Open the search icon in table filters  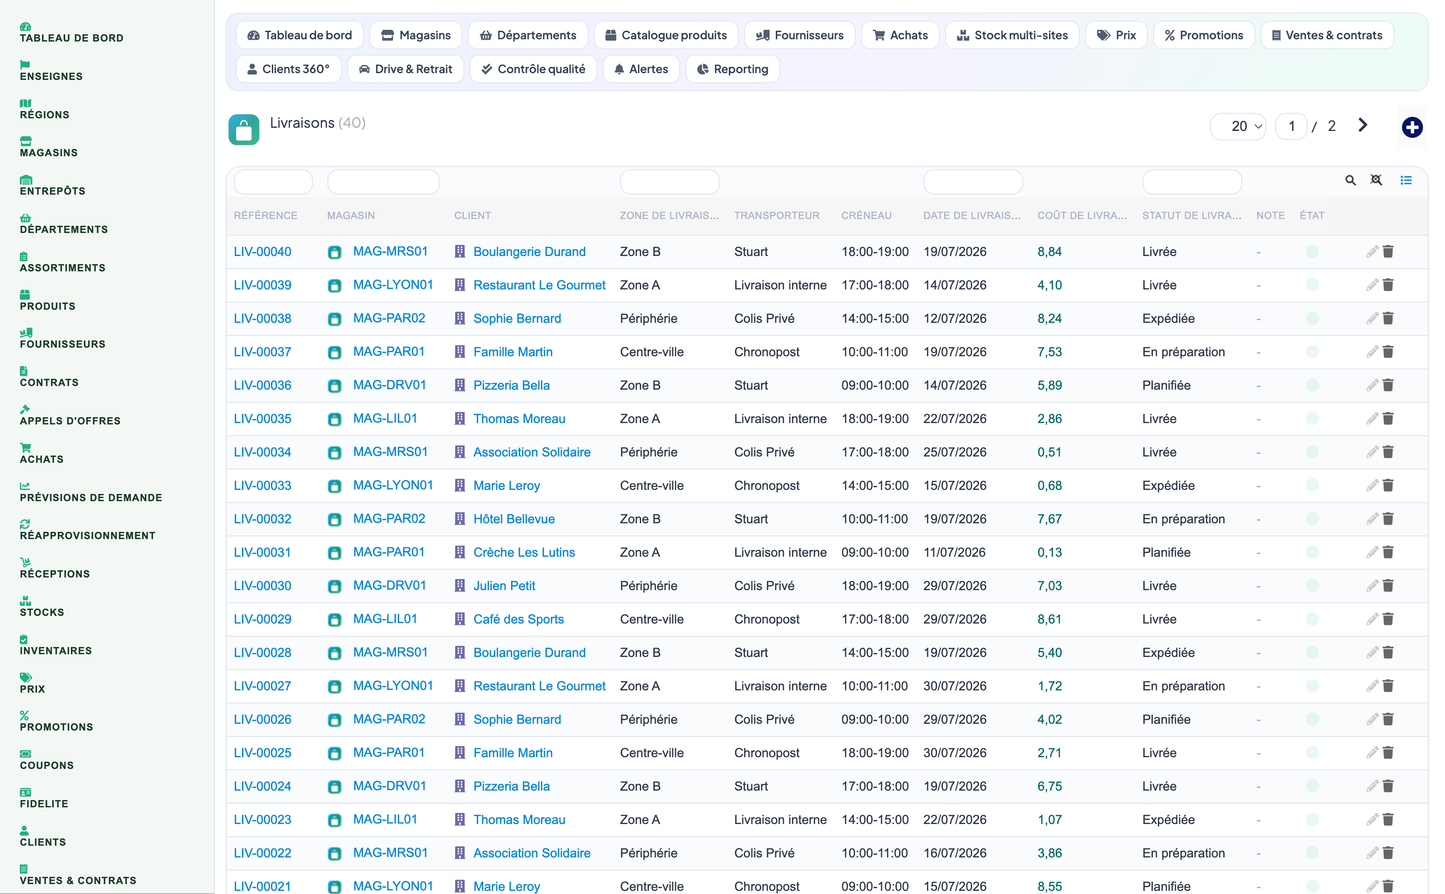click(x=1350, y=181)
